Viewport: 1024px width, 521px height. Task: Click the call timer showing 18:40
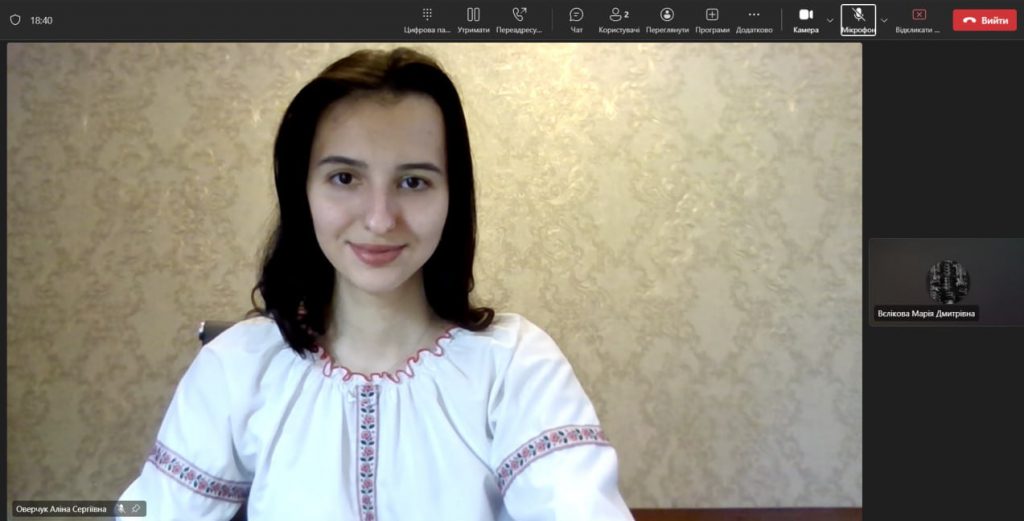click(x=42, y=20)
